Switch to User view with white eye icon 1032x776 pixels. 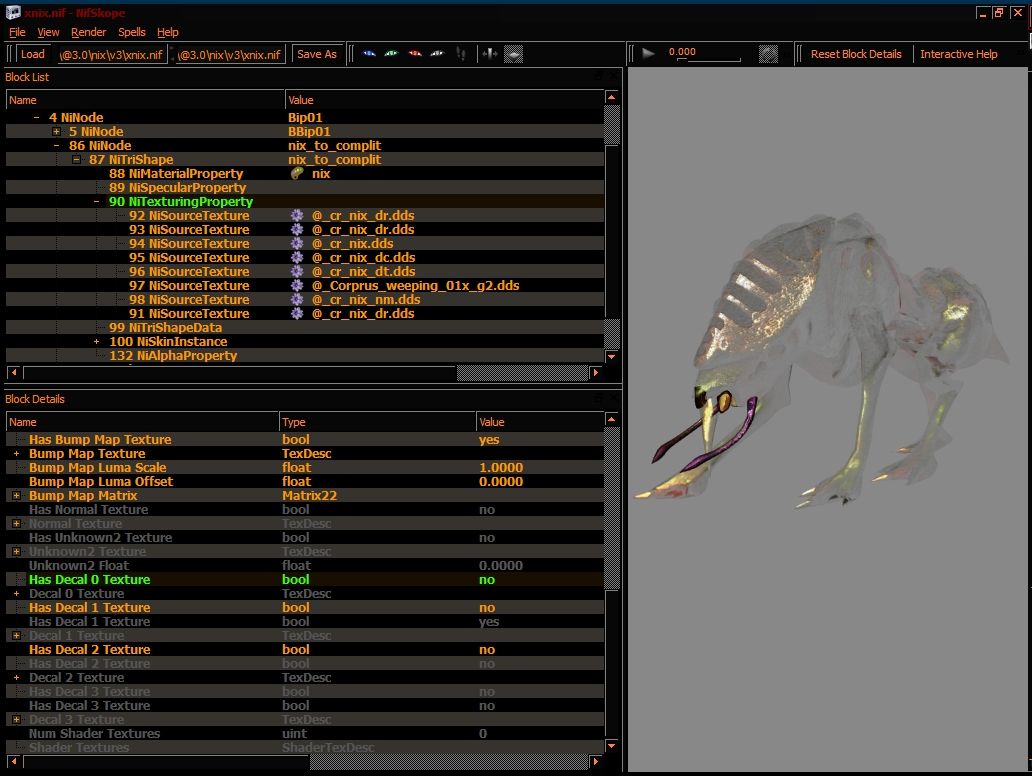point(437,54)
